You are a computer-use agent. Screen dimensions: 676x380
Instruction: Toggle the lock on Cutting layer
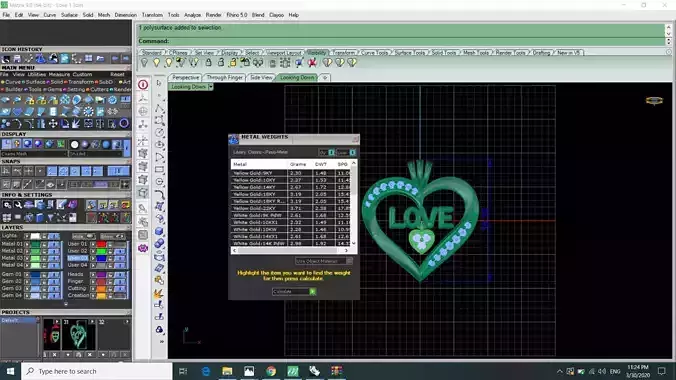click(110, 288)
